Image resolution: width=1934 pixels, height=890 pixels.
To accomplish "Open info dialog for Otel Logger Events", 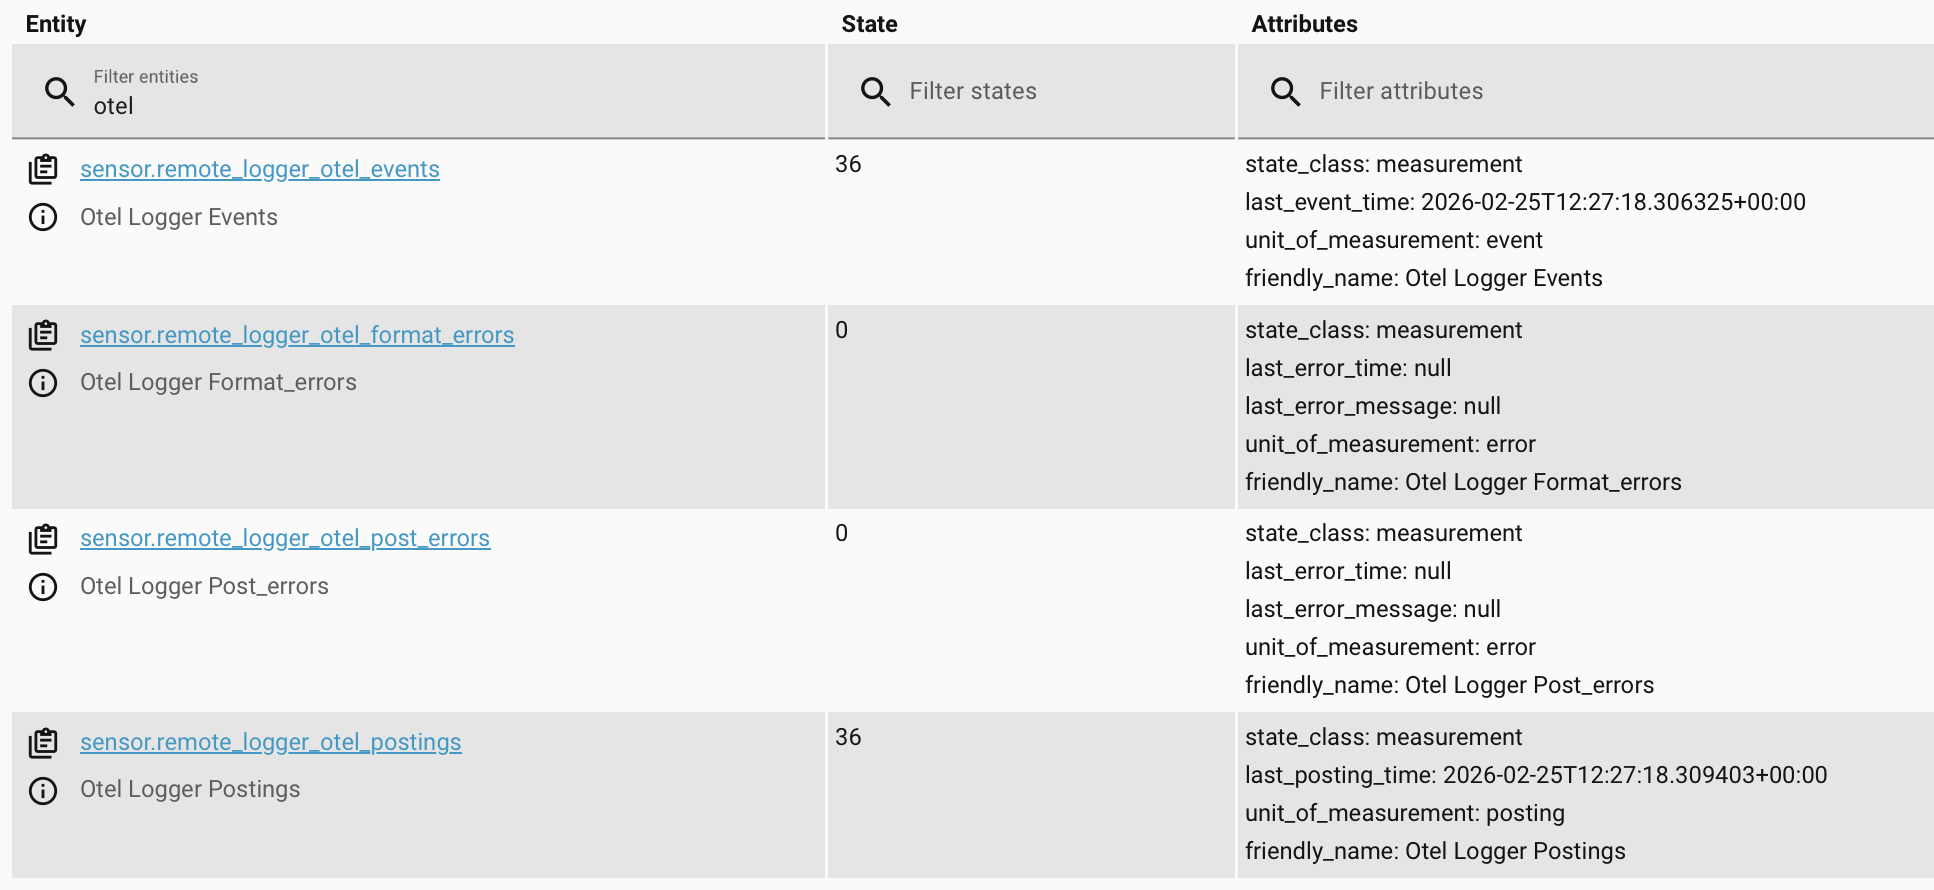I will (x=43, y=217).
